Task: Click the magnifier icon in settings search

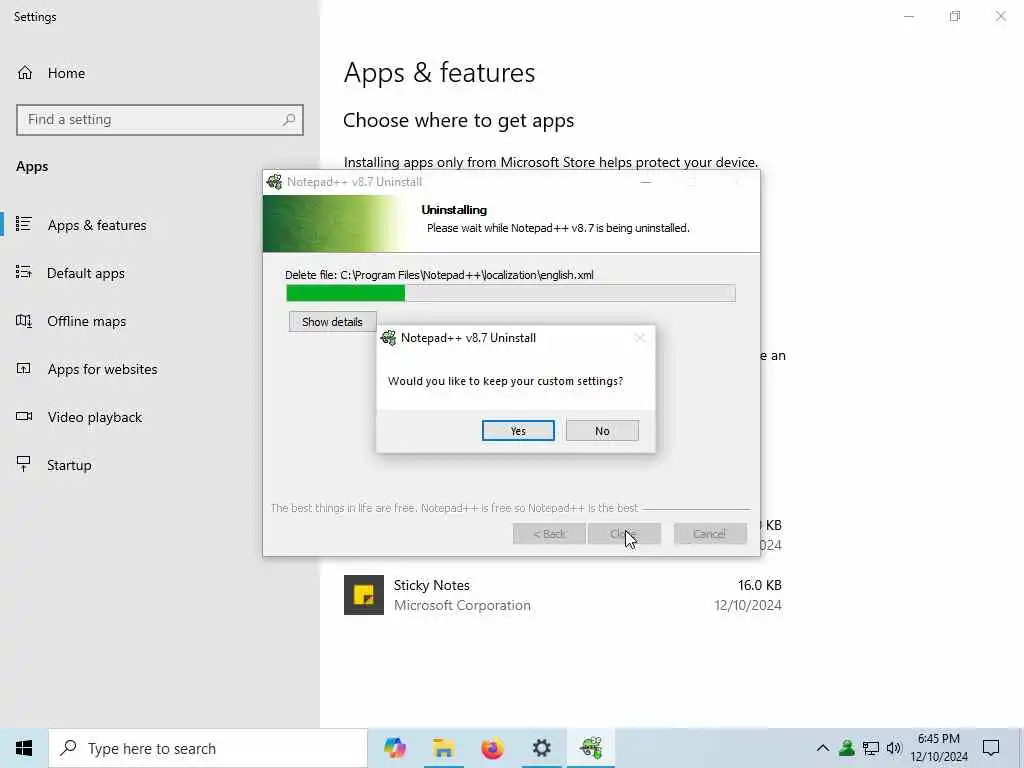Action: tap(289, 120)
